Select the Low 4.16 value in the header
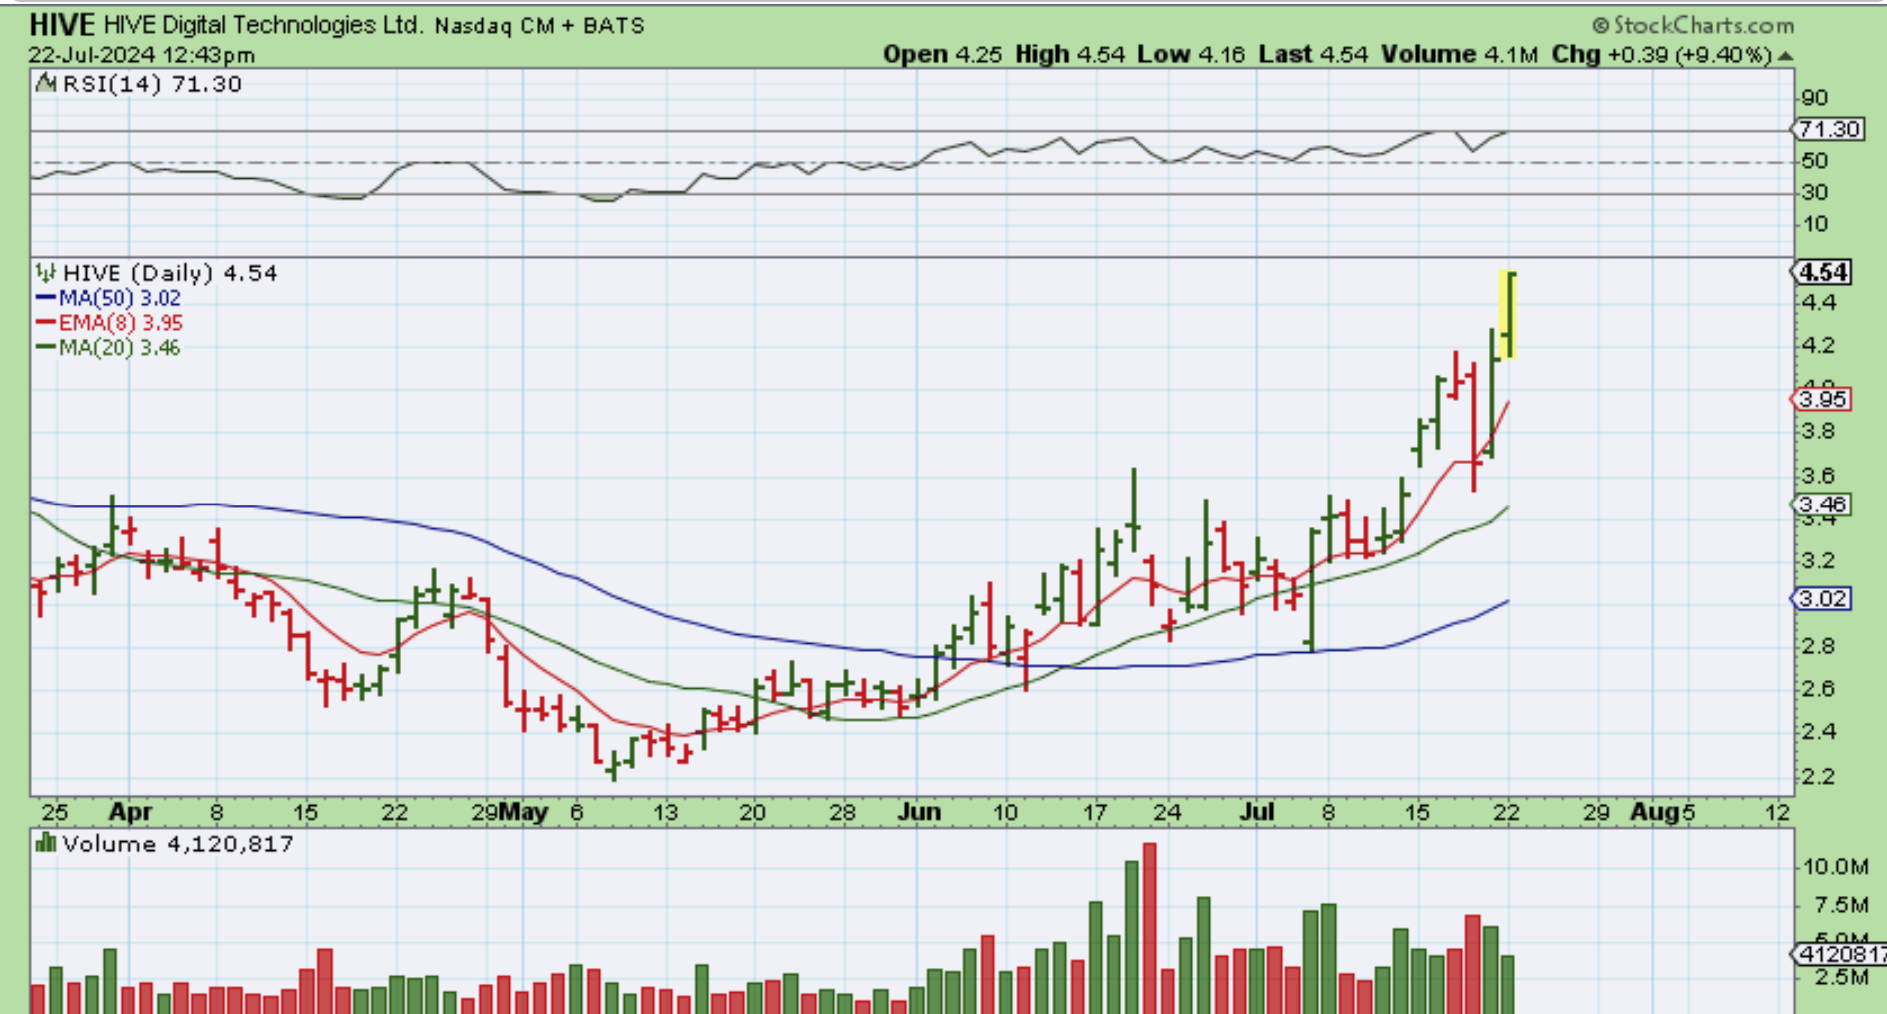 click(1191, 55)
